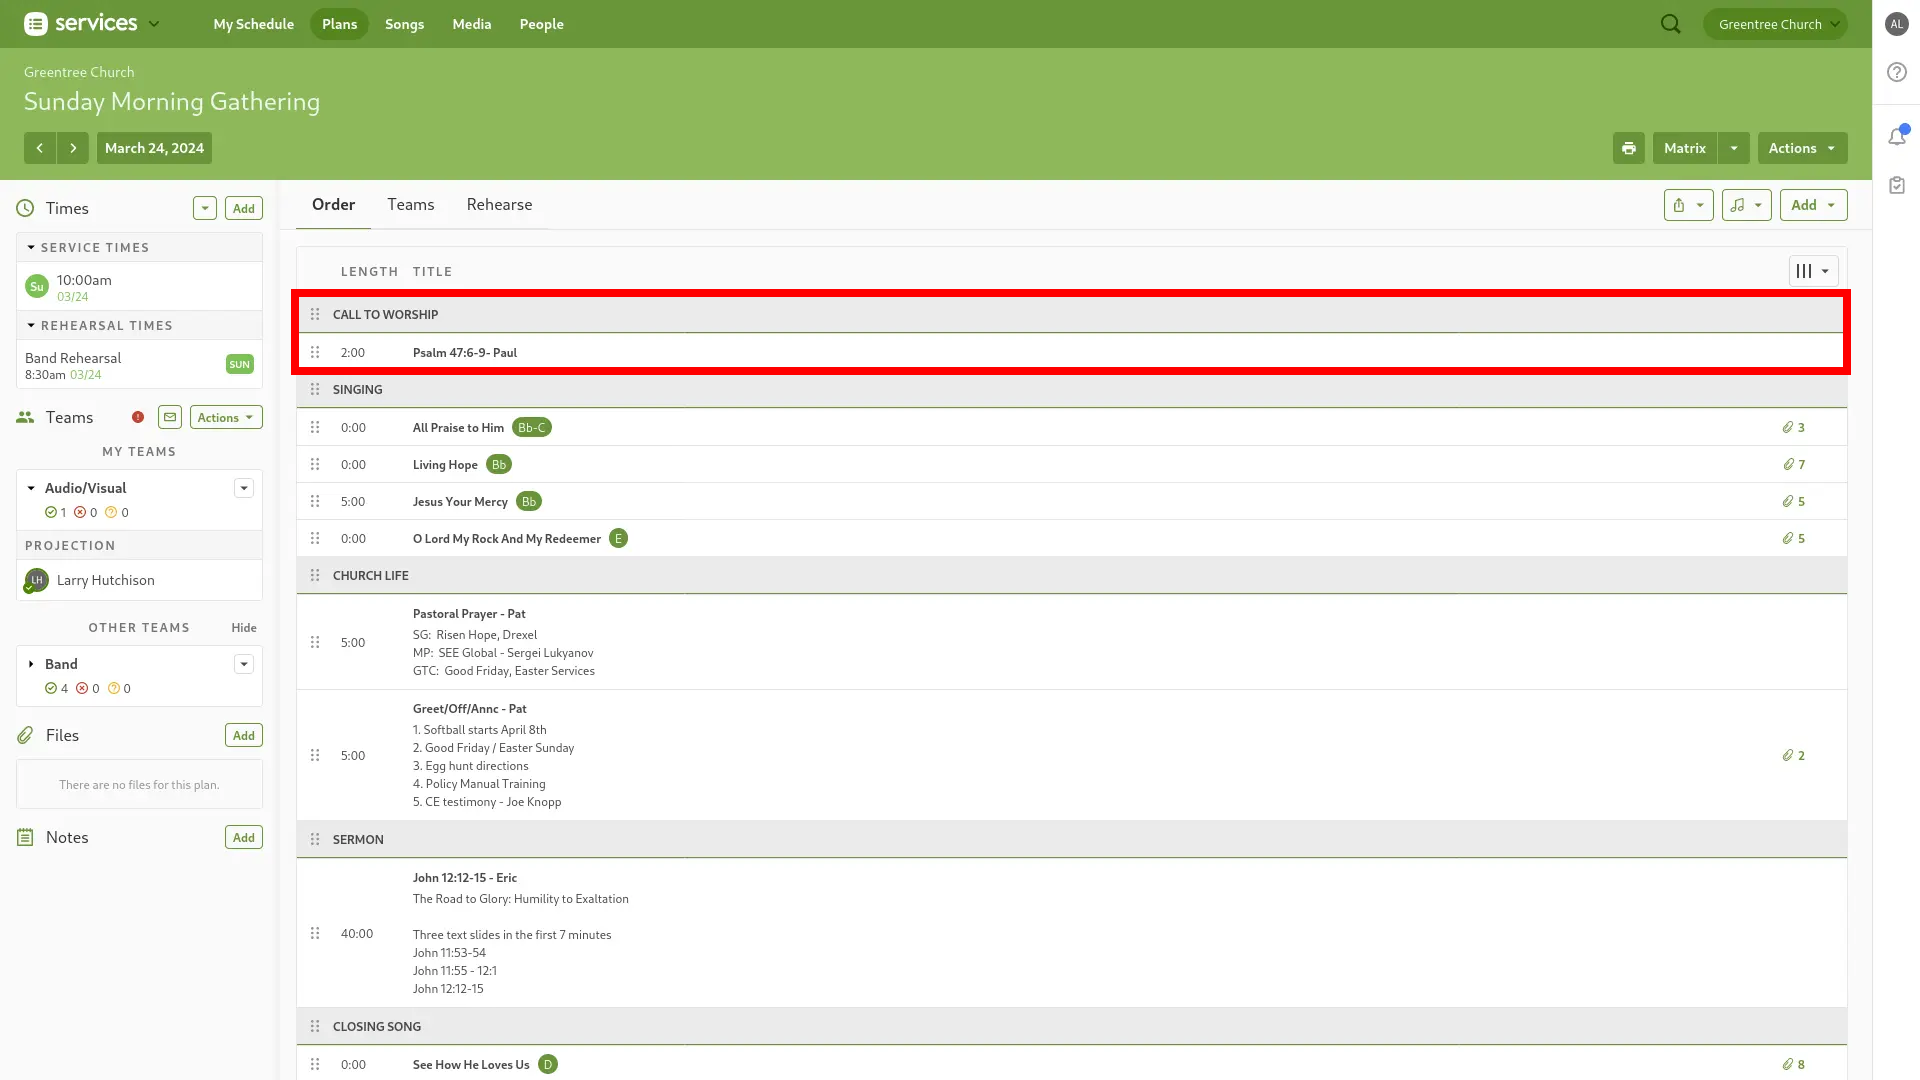This screenshot has height=1080, width=1920.
Task: Click the print plan icon
Action: click(1628, 148)
